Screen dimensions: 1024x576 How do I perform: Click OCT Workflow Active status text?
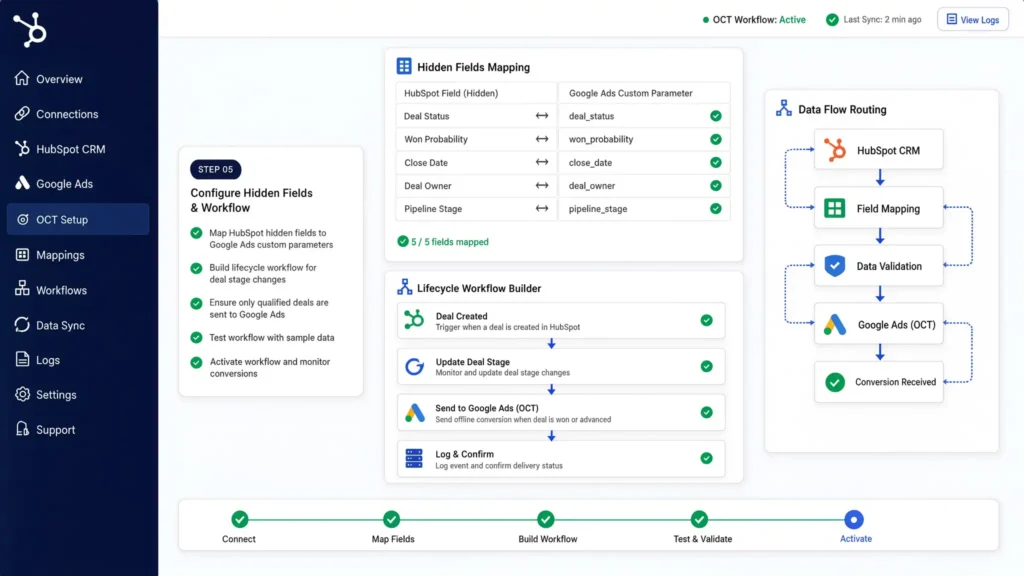pyautogui.click(x=759, y=20)
